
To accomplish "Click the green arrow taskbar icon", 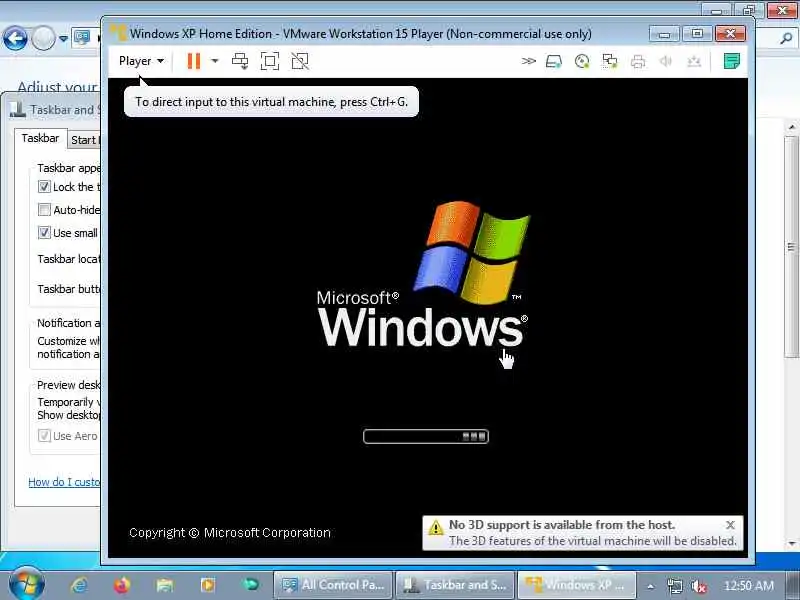I will pyautogui.click(x=251, y=584).
